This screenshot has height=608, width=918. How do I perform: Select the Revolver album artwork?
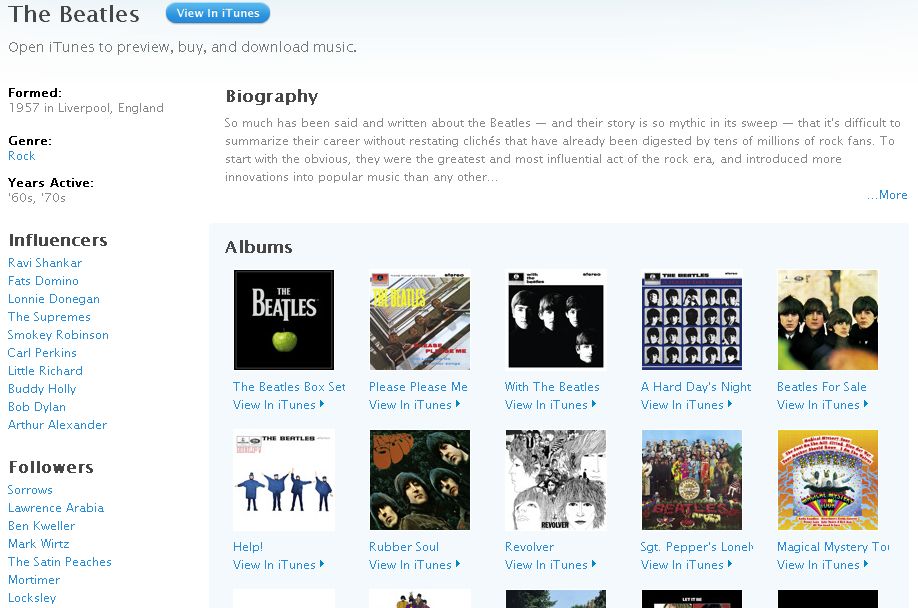(x=556, y=480)
